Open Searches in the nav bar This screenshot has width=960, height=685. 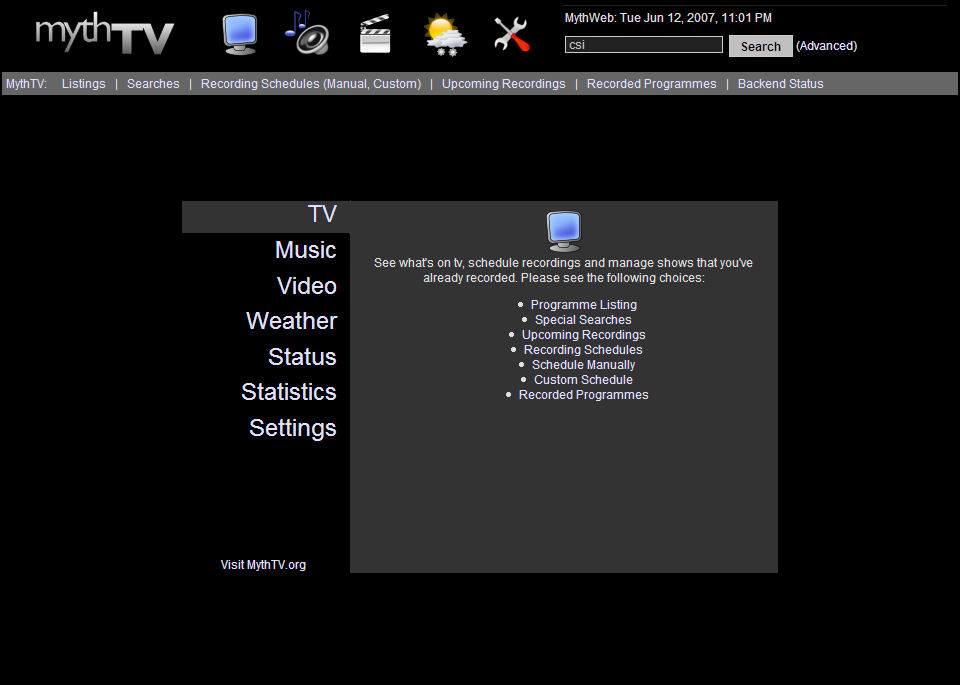153,84
